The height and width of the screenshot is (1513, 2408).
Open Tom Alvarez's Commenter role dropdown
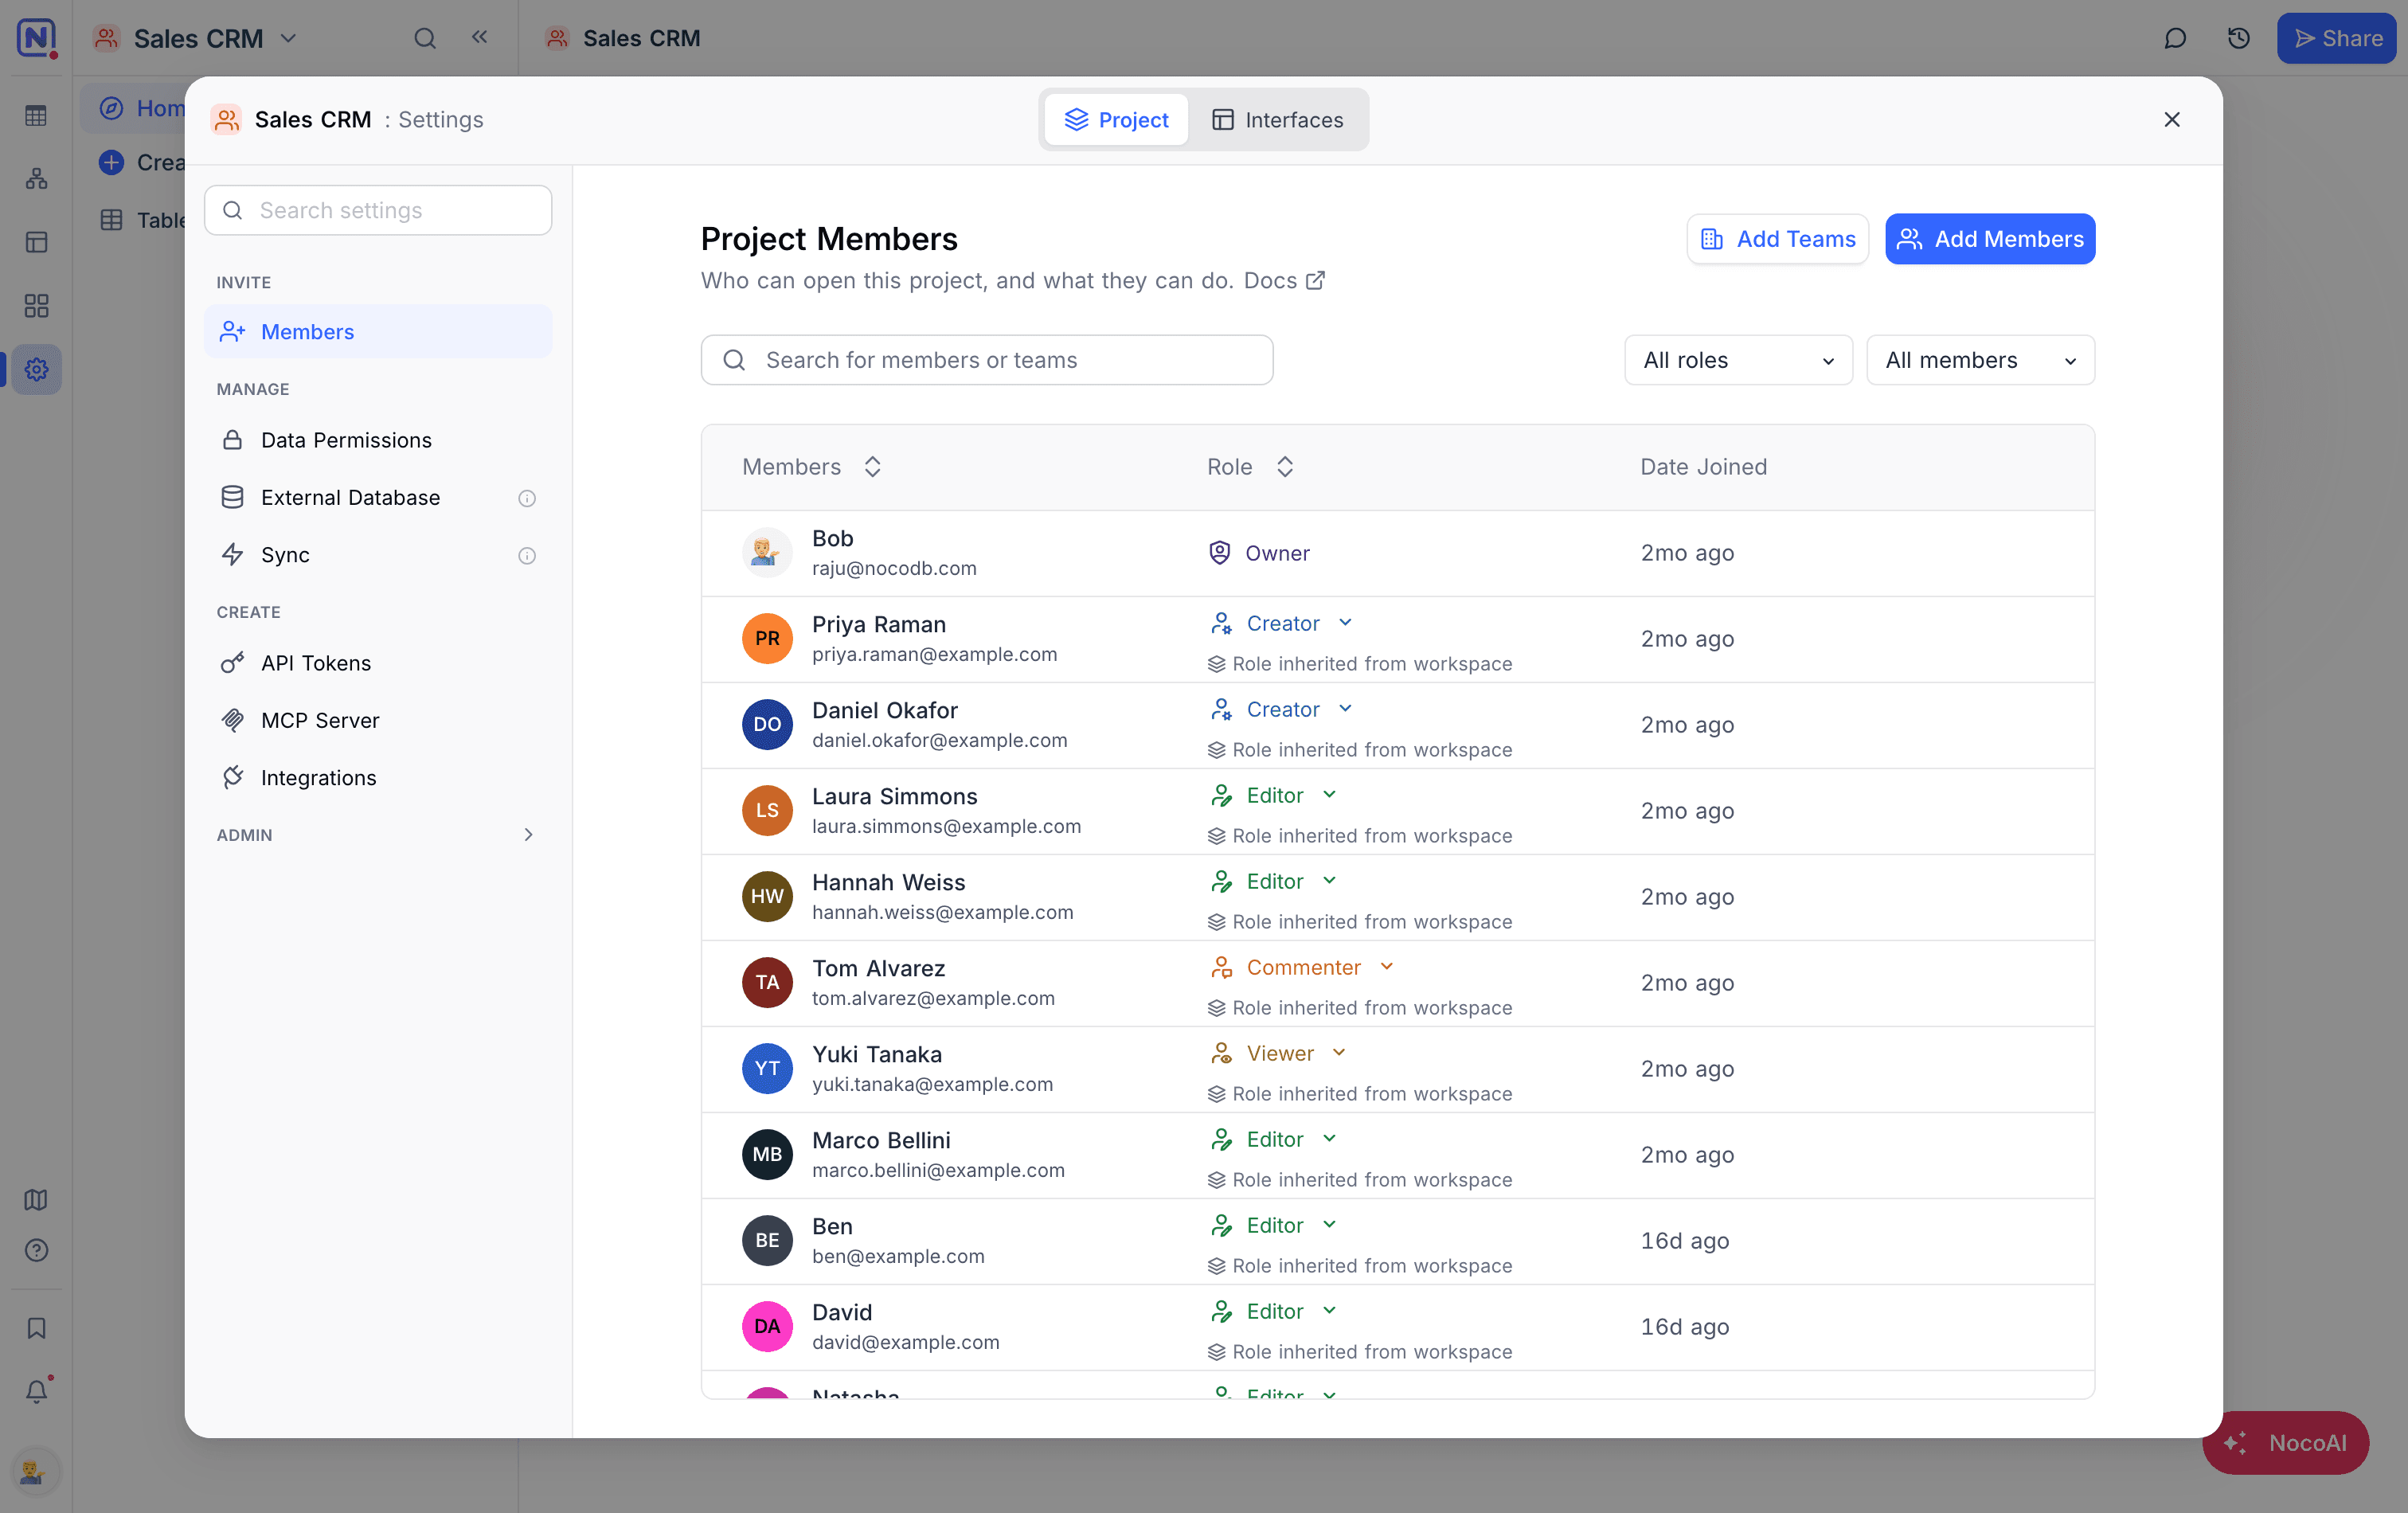(1302, 967)
